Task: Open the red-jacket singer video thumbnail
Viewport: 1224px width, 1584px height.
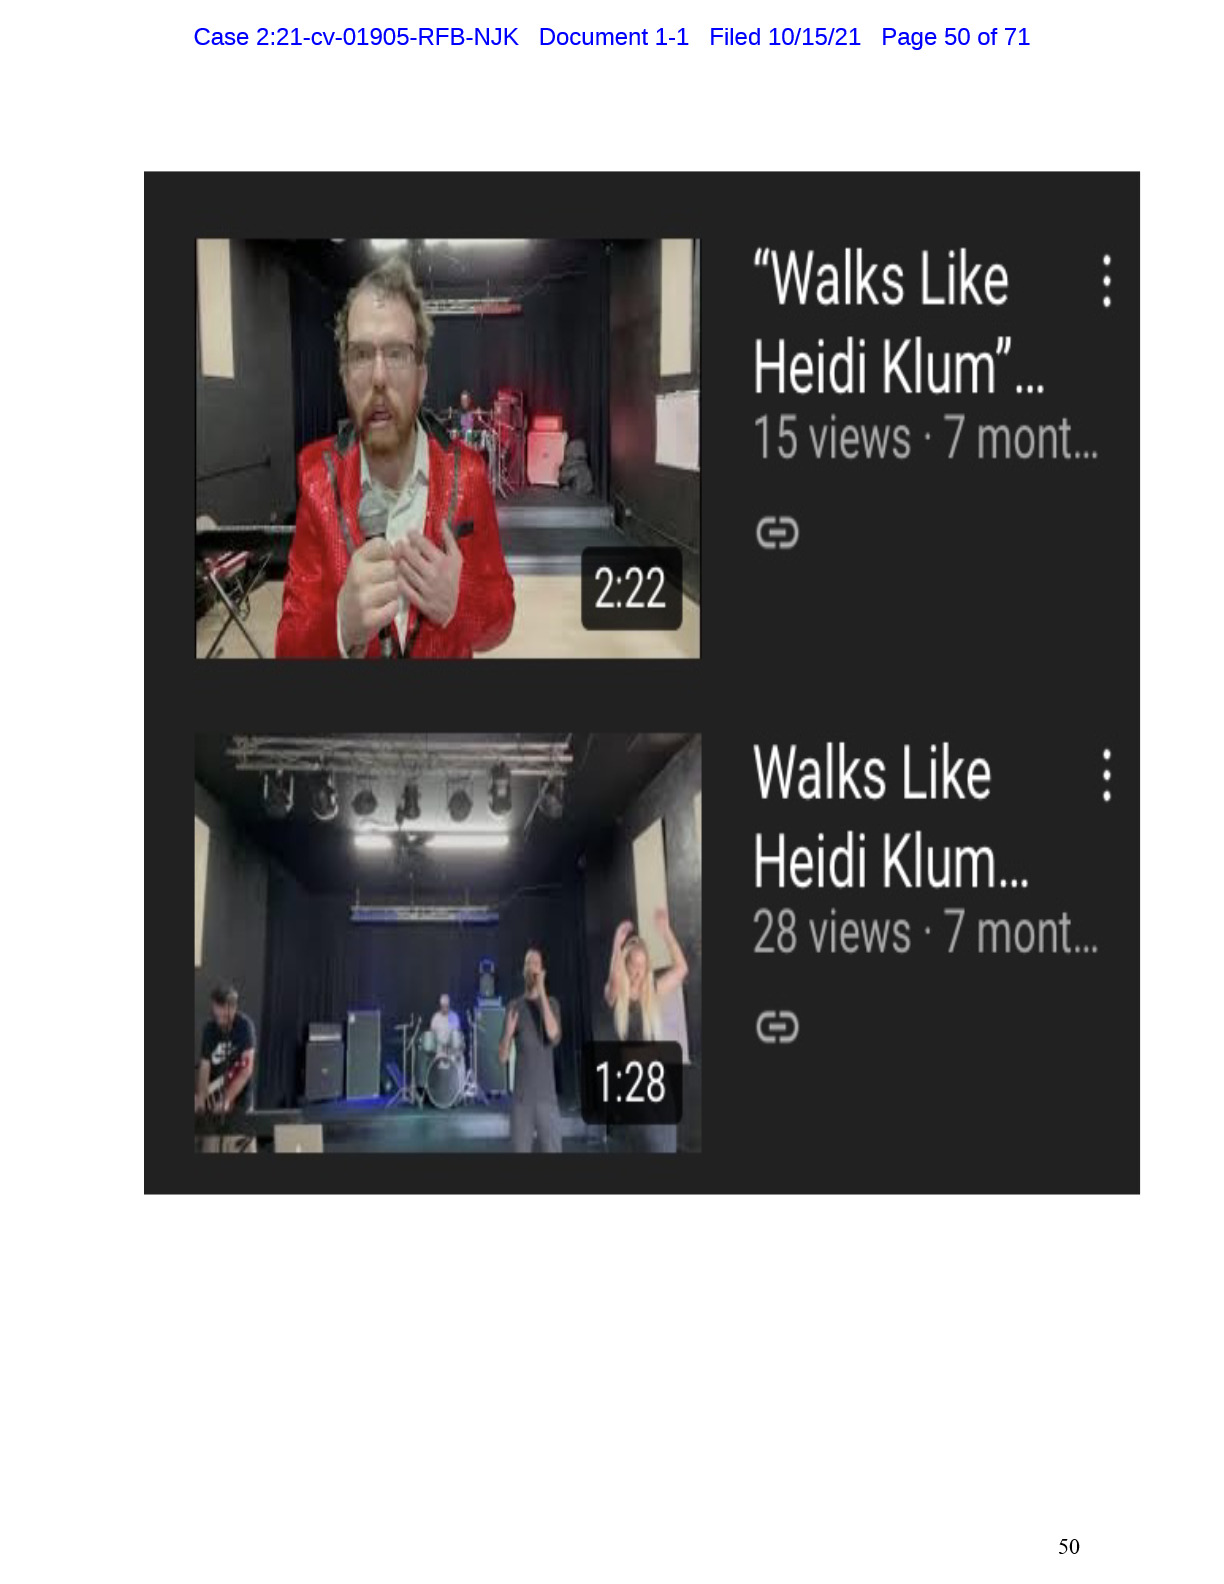Action: (x=447, y=448)
